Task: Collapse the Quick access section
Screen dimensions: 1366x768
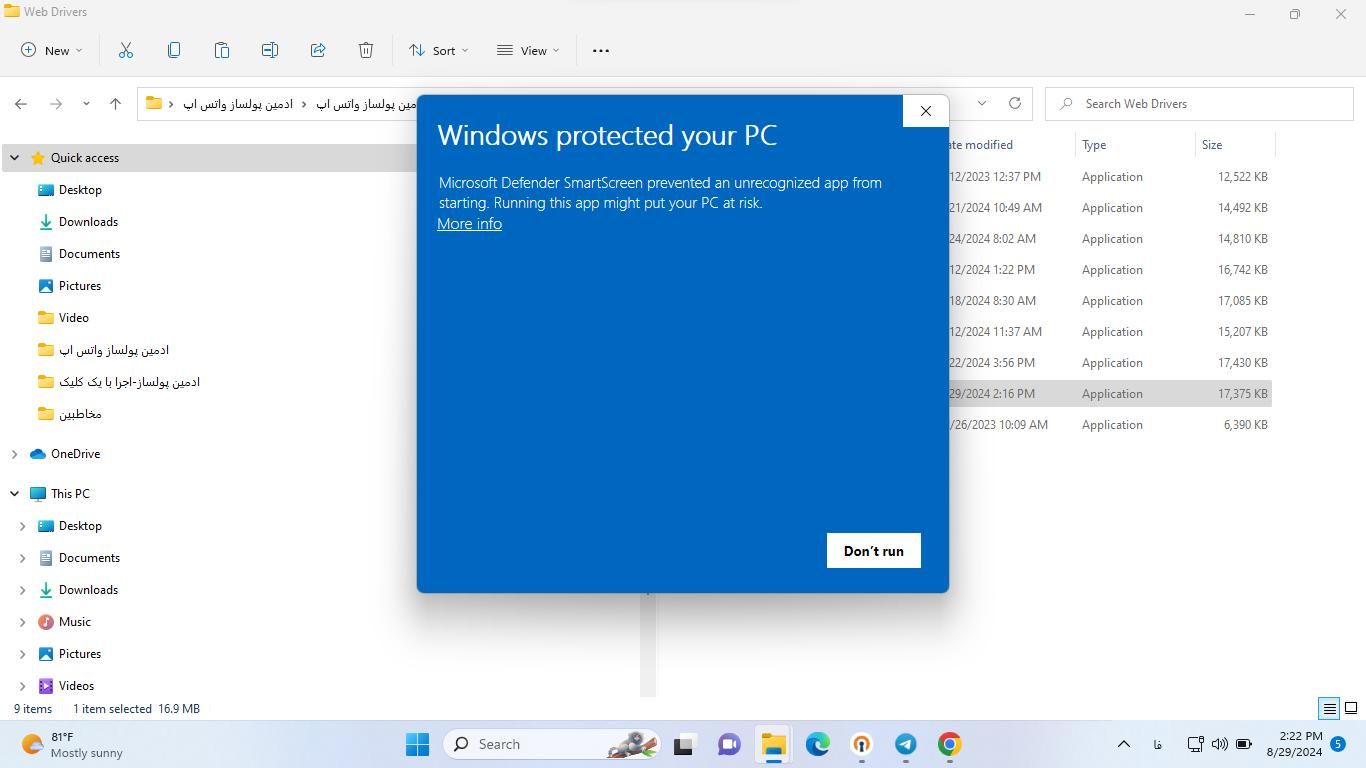Action: [14, 158]
